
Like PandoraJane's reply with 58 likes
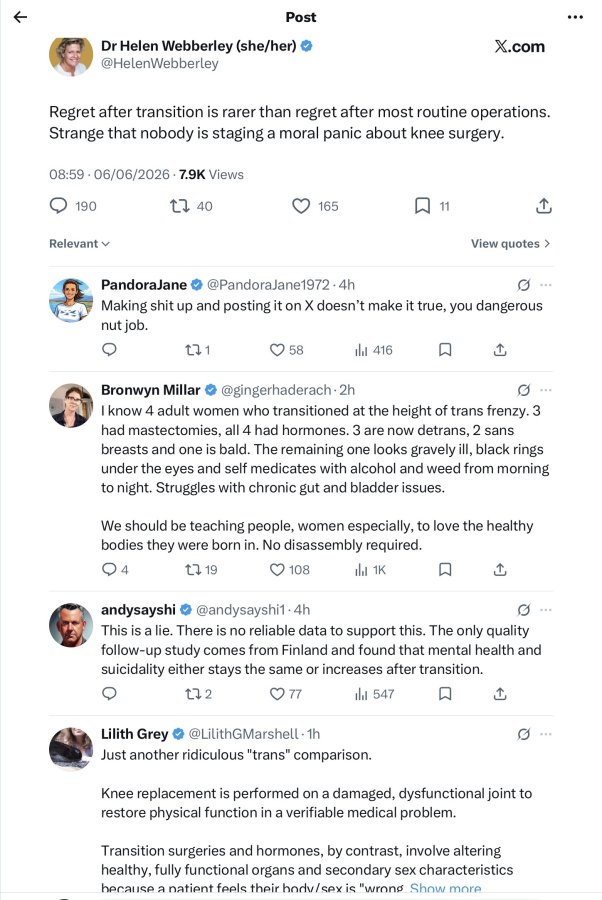(277, 350)
